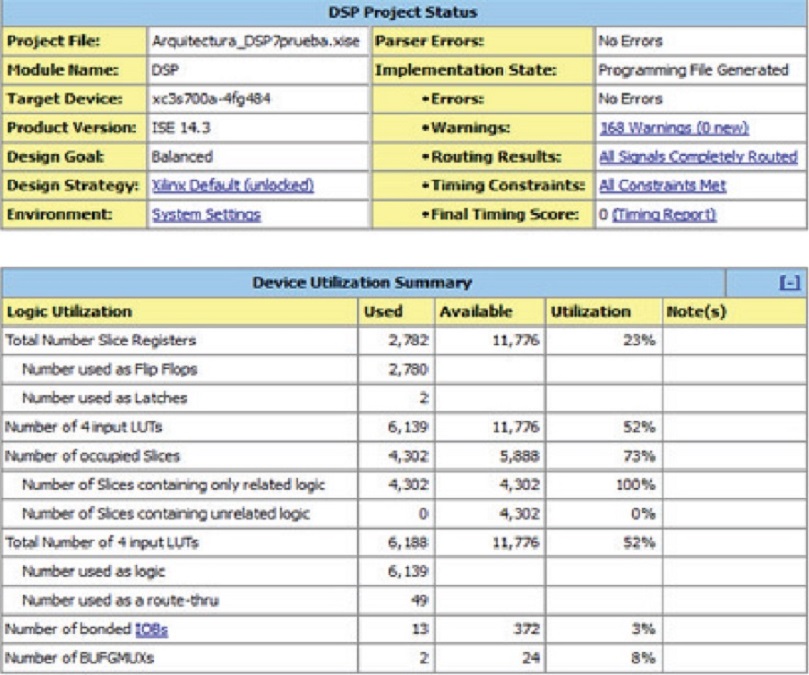Open the 168 Warnings link

click(673, 128)
